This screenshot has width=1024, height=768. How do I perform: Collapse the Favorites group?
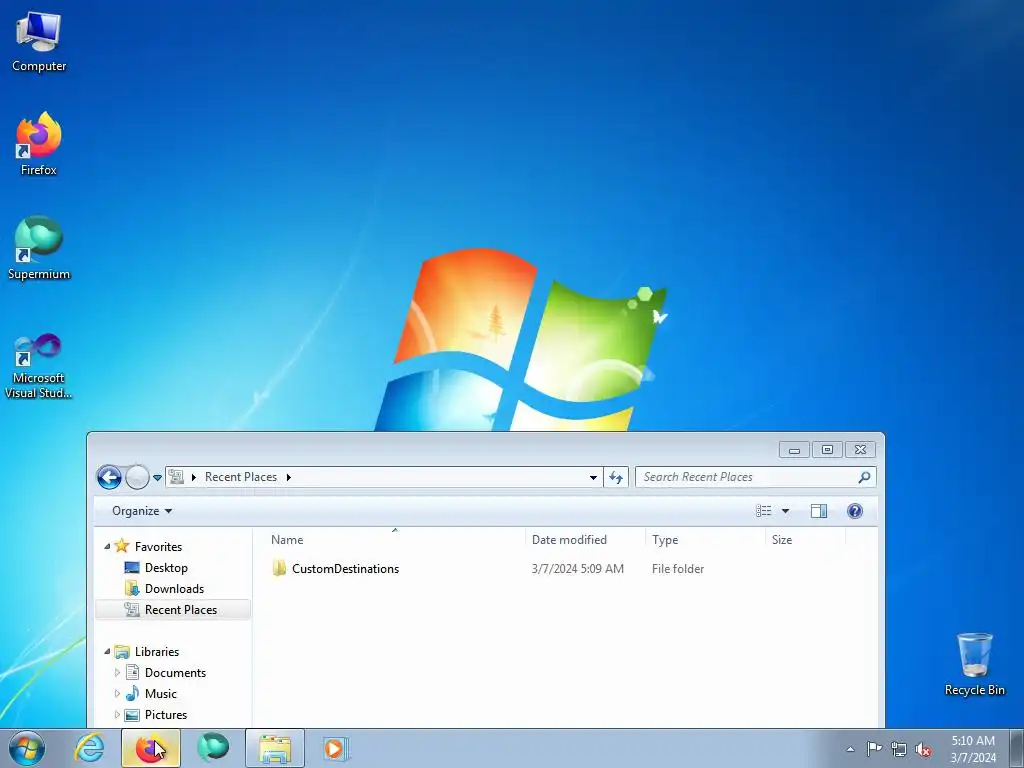107,546
